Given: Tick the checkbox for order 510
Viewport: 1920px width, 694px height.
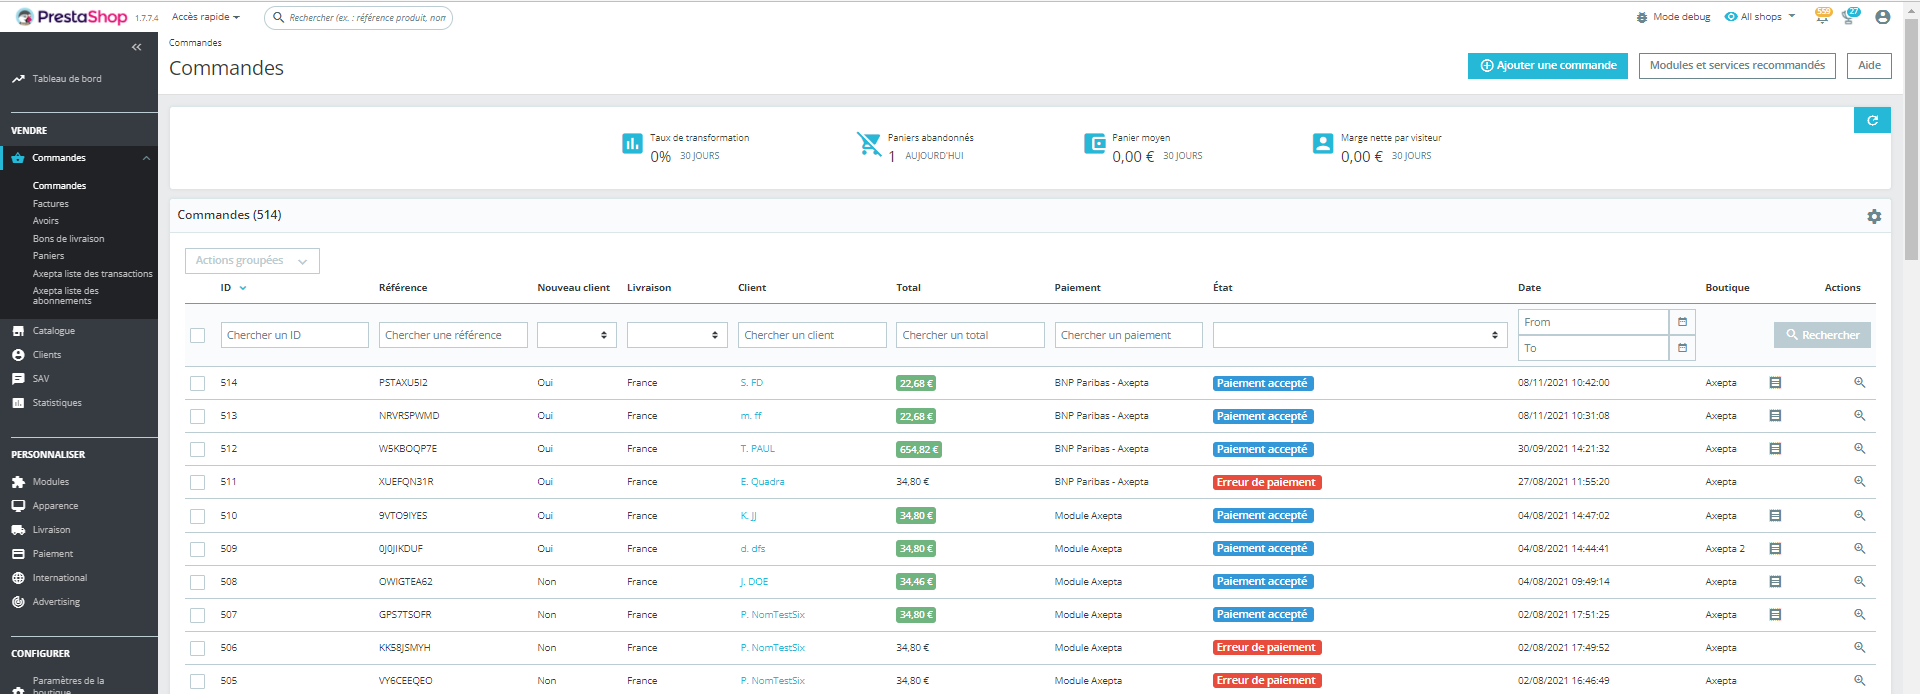Looking at the screenshot, I should [x=198, y=516].
